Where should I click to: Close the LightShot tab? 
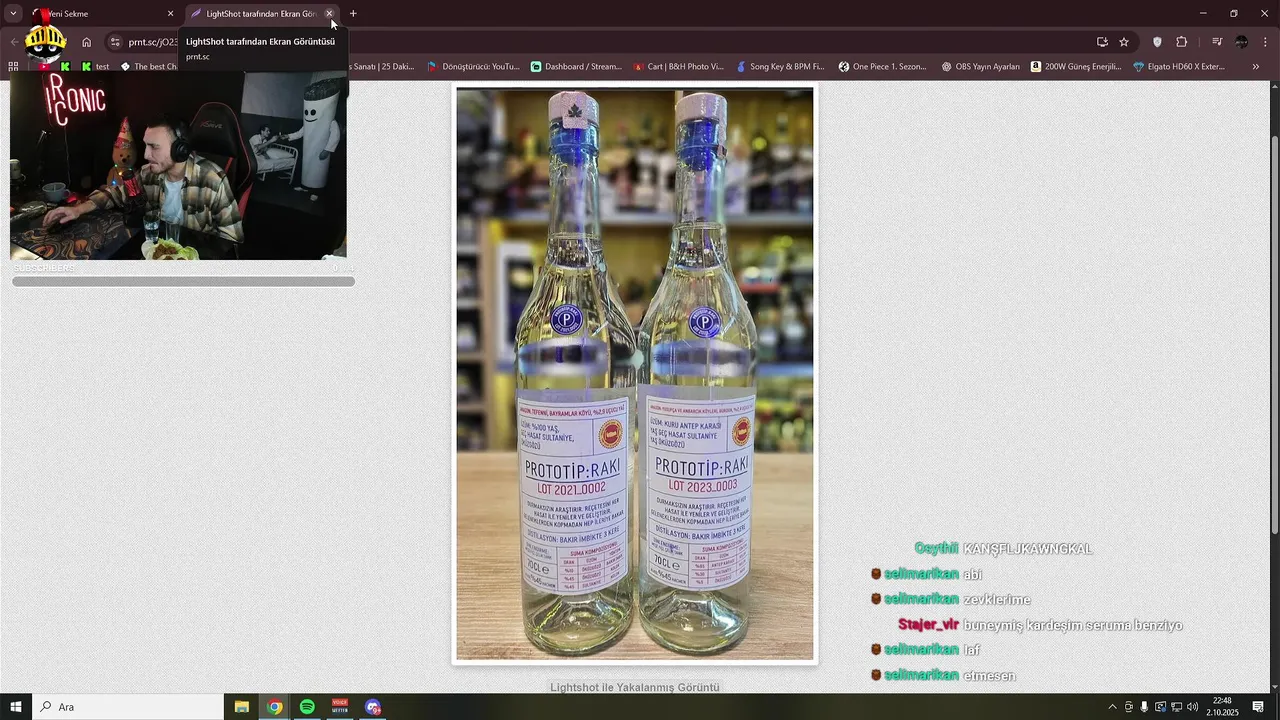329,14
